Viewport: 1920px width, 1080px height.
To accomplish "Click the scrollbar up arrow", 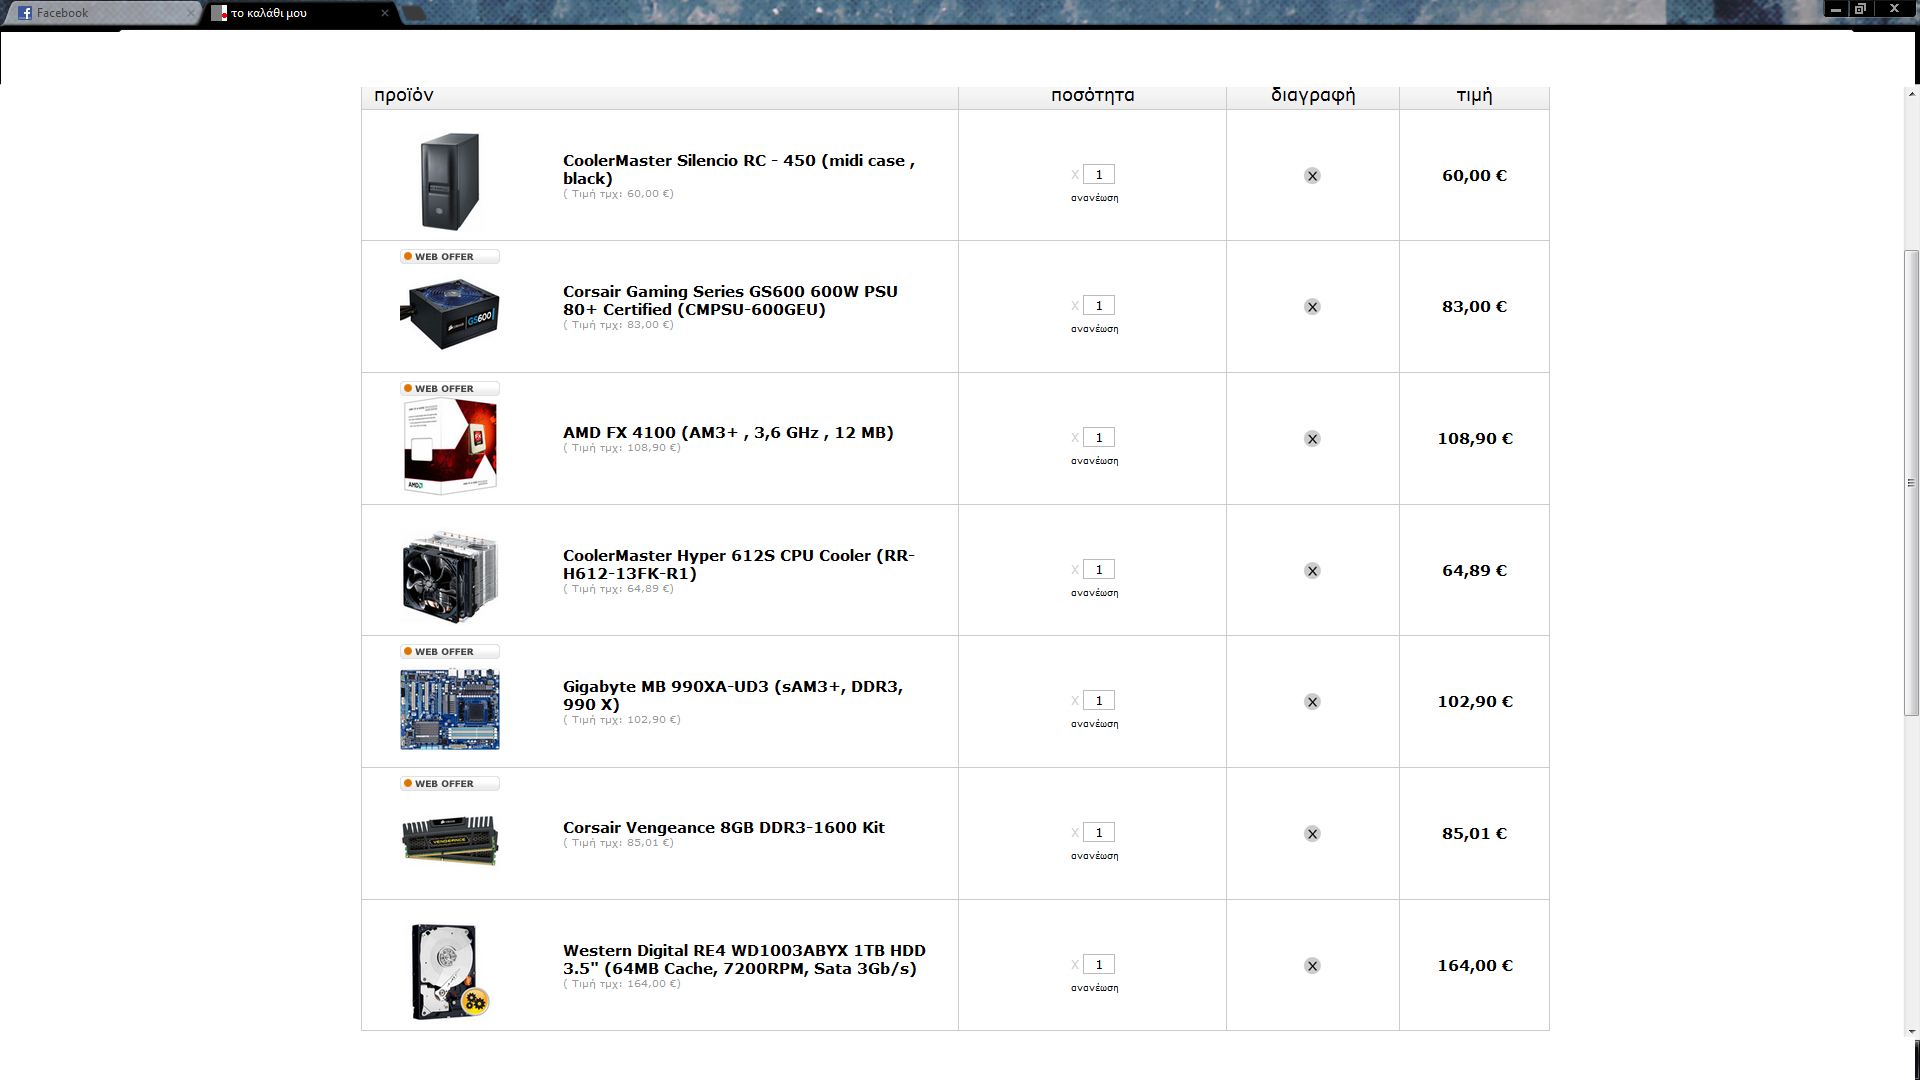I will coord(1911,94).
